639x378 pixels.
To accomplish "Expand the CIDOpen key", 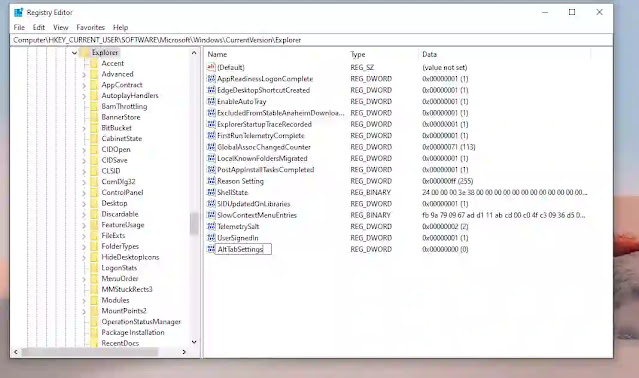I will [x=84, y=150].
